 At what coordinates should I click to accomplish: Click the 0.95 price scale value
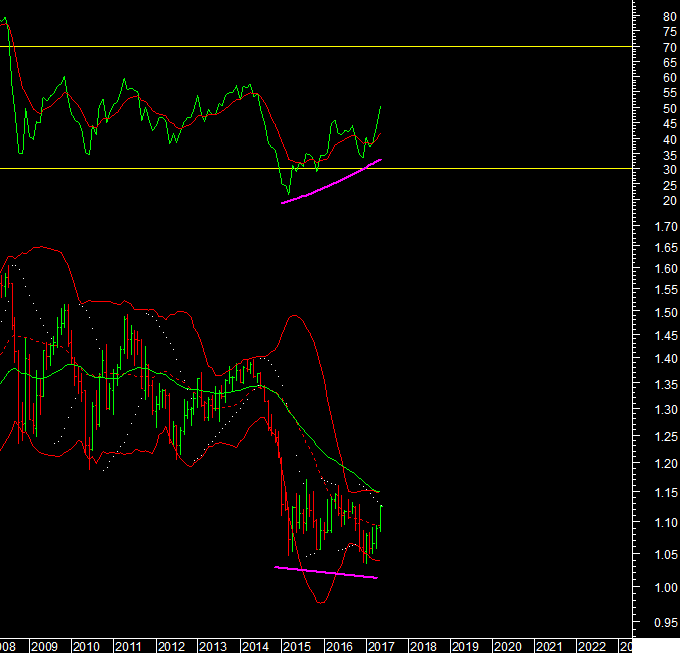coord(665,623)
